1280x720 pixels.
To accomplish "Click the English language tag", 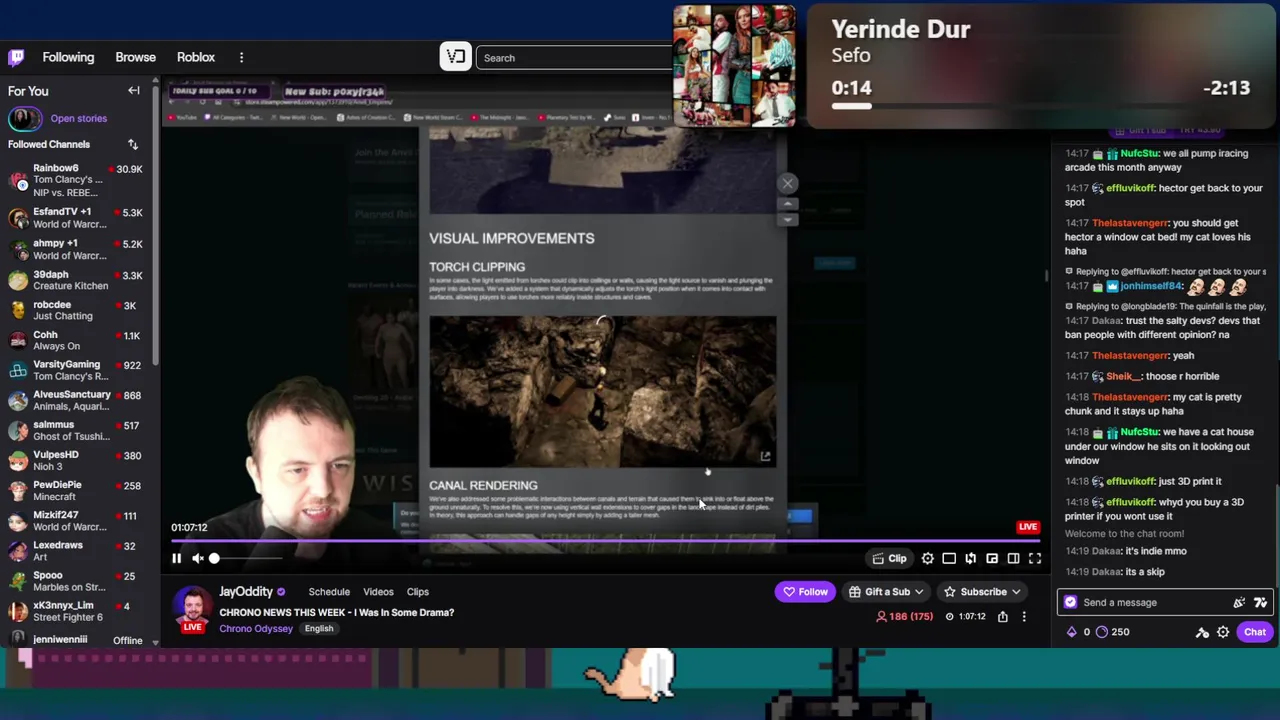I will point(319,628).
